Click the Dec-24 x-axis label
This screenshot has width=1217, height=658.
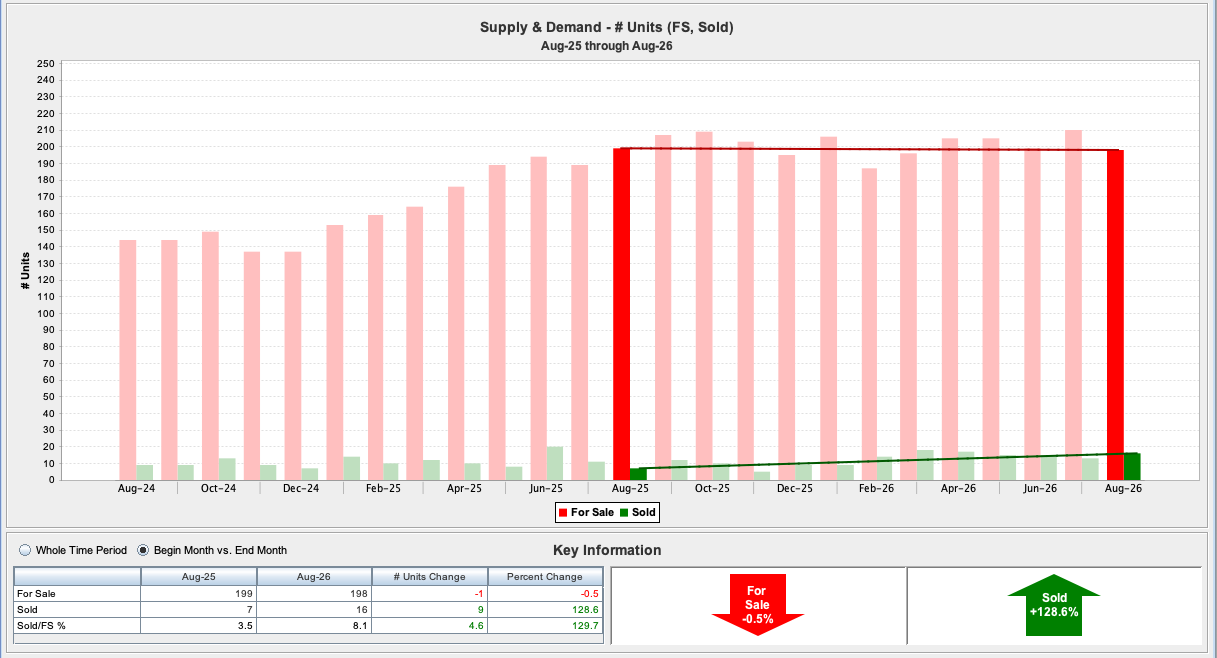tap(301, 489)
